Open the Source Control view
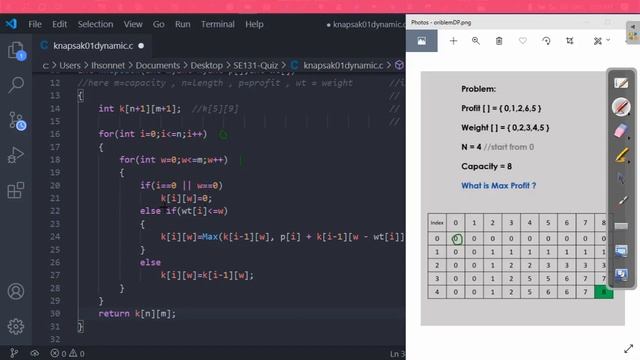The width and height of the screenshot is (640, 360). pyautogui.click(x=17, y=121)
